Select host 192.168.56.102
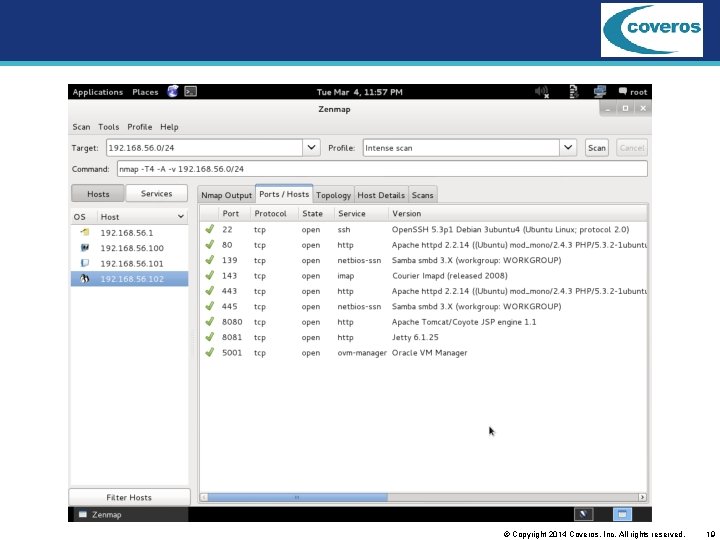The width and height of the screenshot is (720, 540). click(129, 279)
